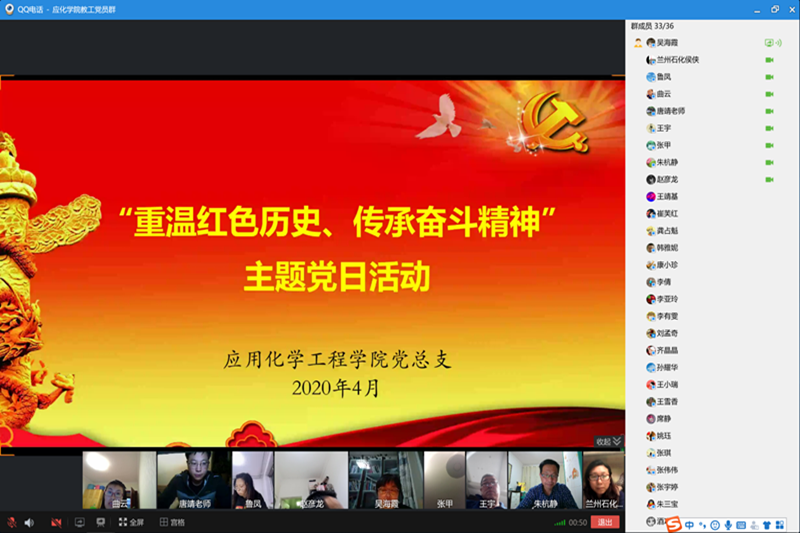Open 朱杭静's video thumbnail
The width and height of the screenshot is (800, 533).
coord(545,480)
